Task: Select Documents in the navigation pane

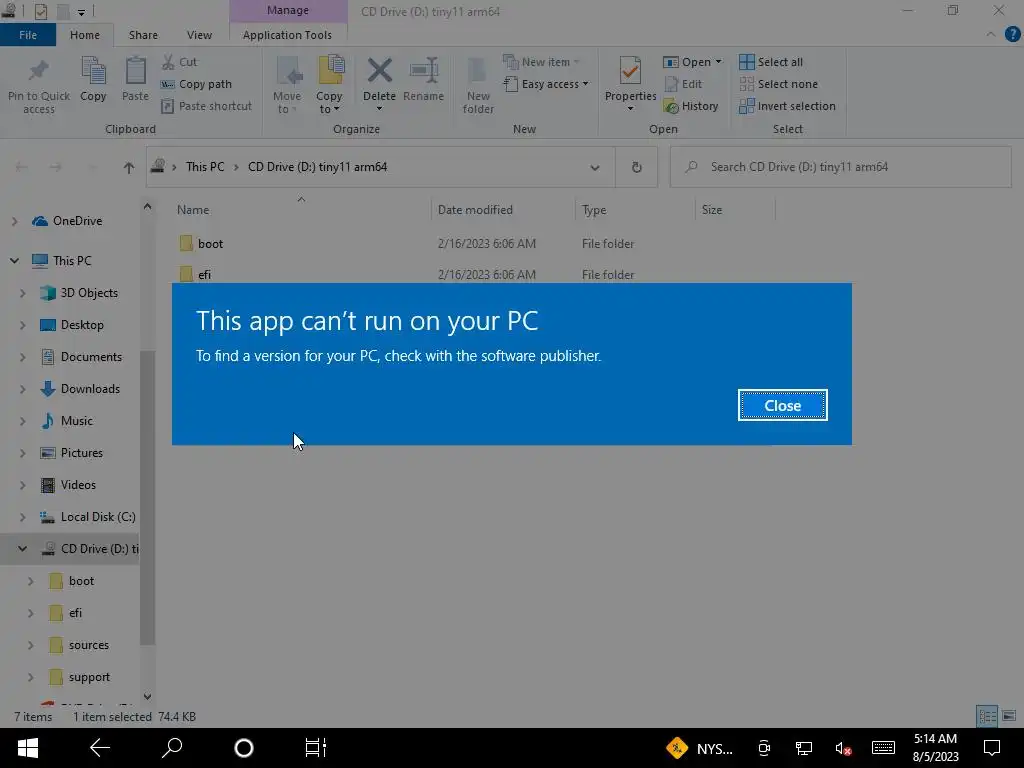Action: coord(91,357)
